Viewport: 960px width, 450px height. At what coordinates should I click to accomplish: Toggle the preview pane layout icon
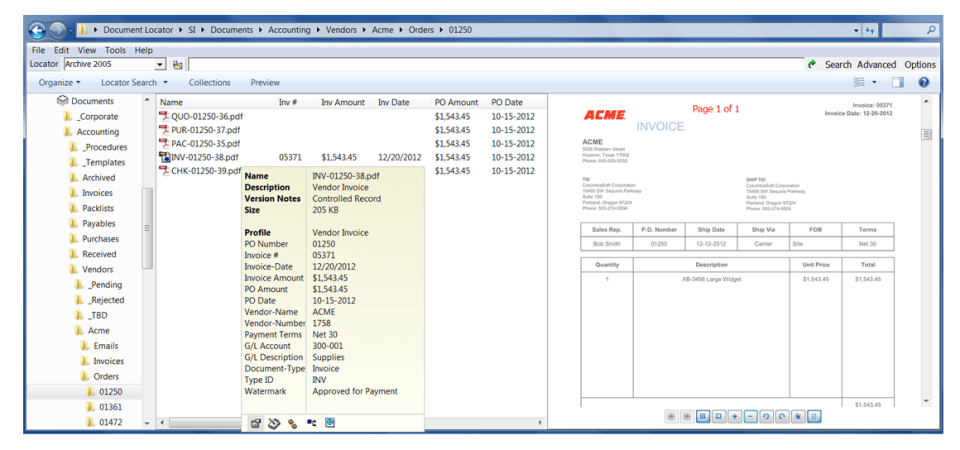pos(897,82)
